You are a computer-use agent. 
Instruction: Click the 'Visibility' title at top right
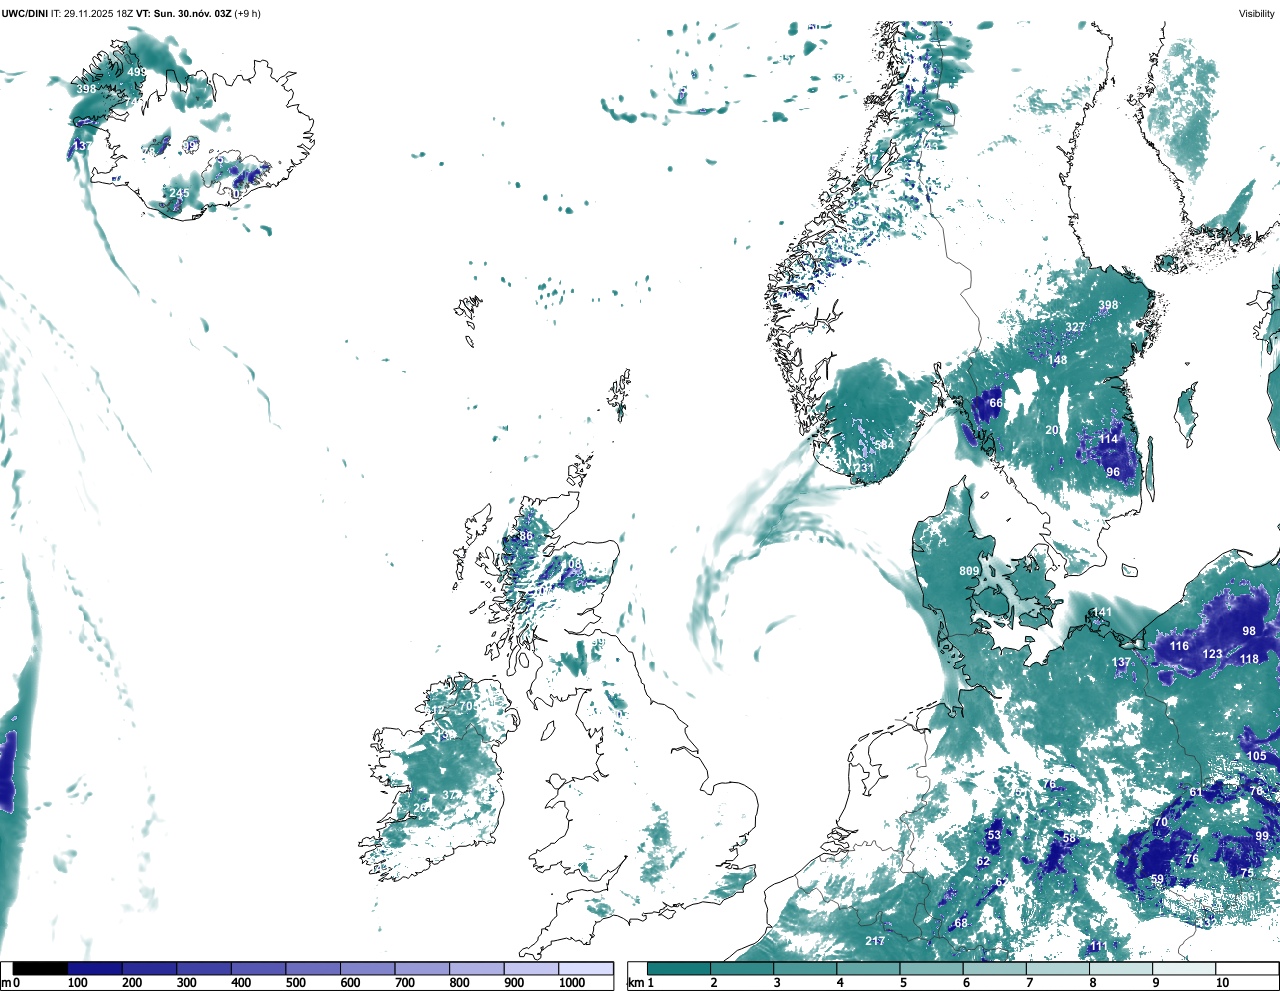pos(1257,14)
